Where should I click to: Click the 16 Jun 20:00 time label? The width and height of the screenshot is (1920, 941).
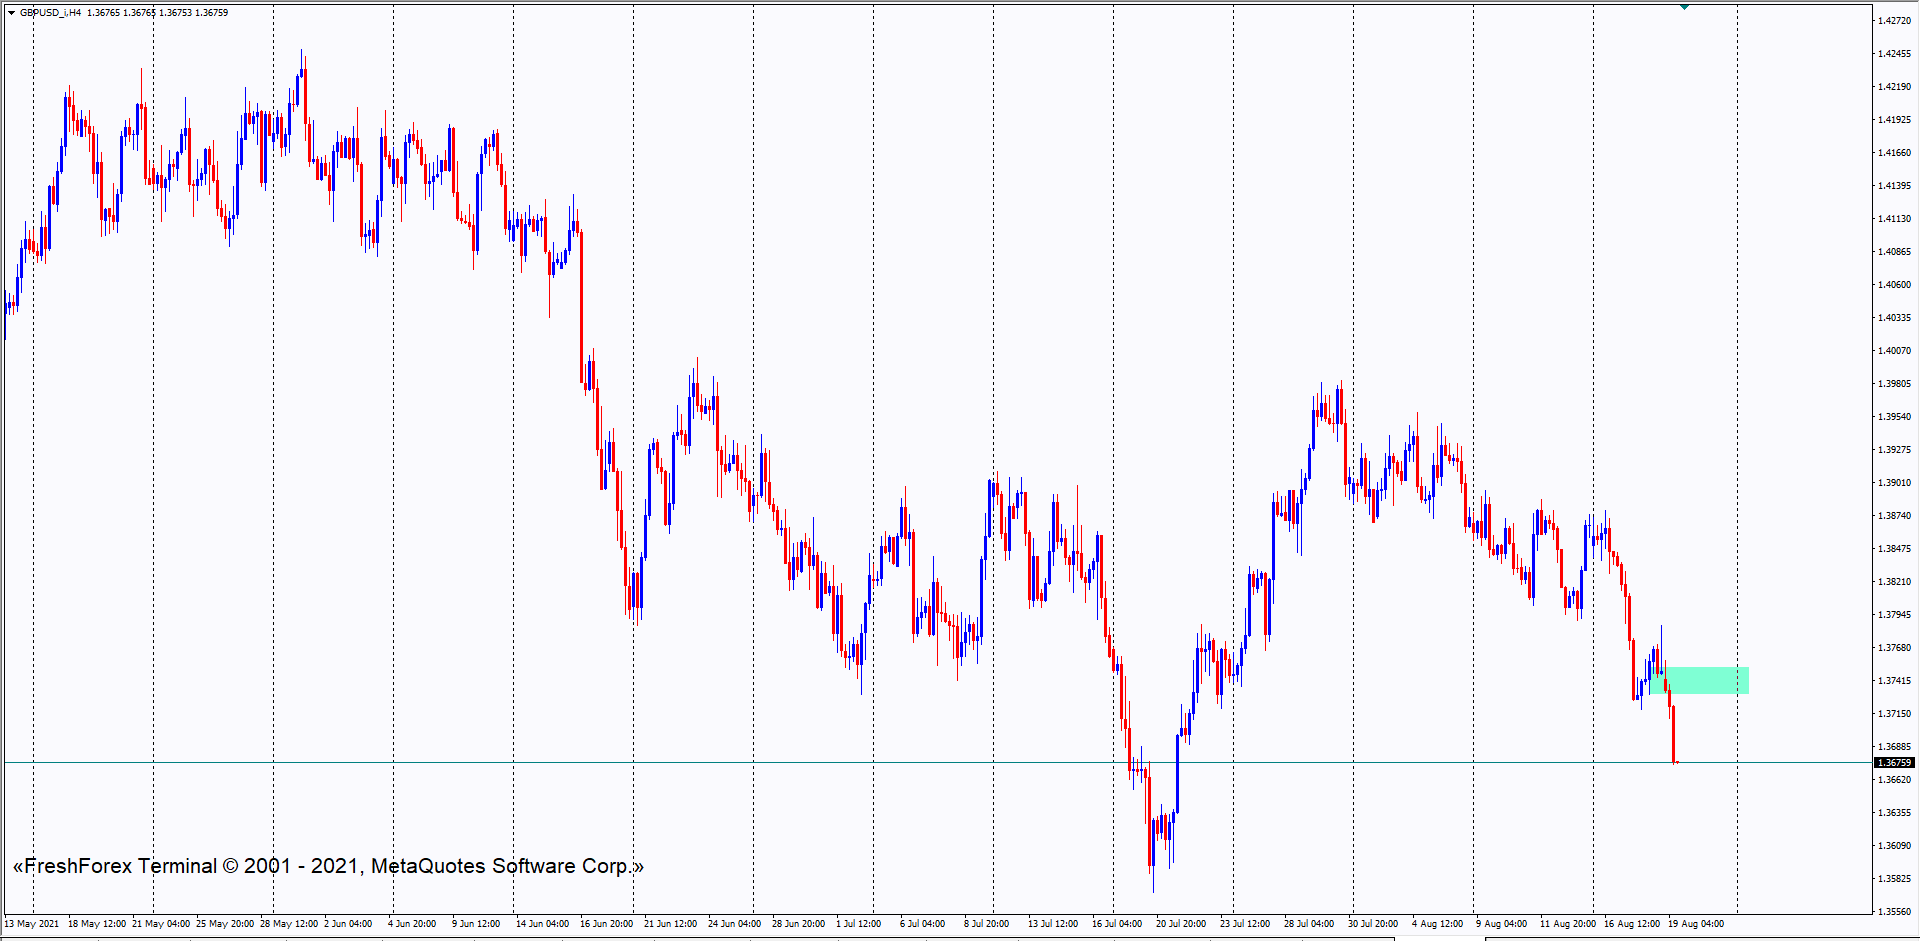tap(606, 923)
